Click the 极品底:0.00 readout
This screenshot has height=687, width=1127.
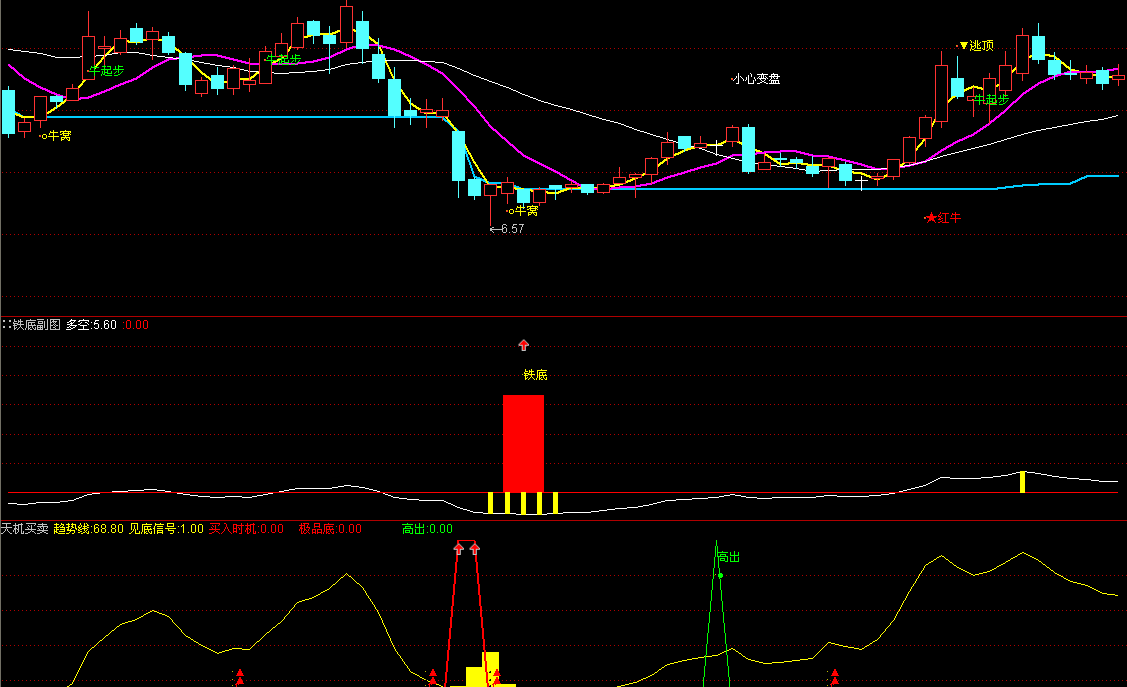coord(331,529)
